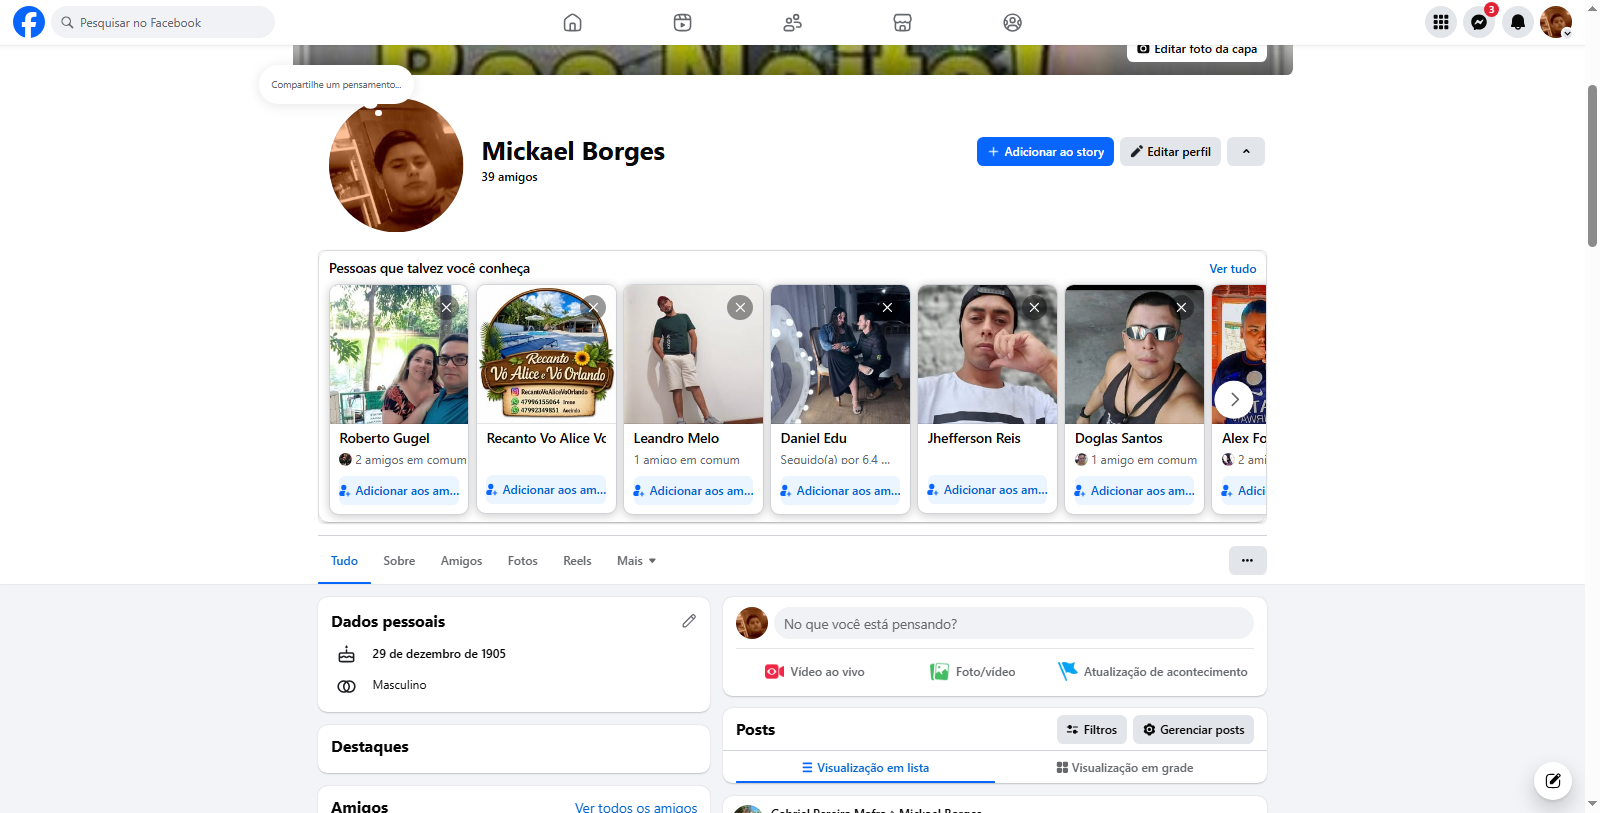Click the gender icon beside Masculino
Screen dimensions: 1600x813
tap(346, 686)
